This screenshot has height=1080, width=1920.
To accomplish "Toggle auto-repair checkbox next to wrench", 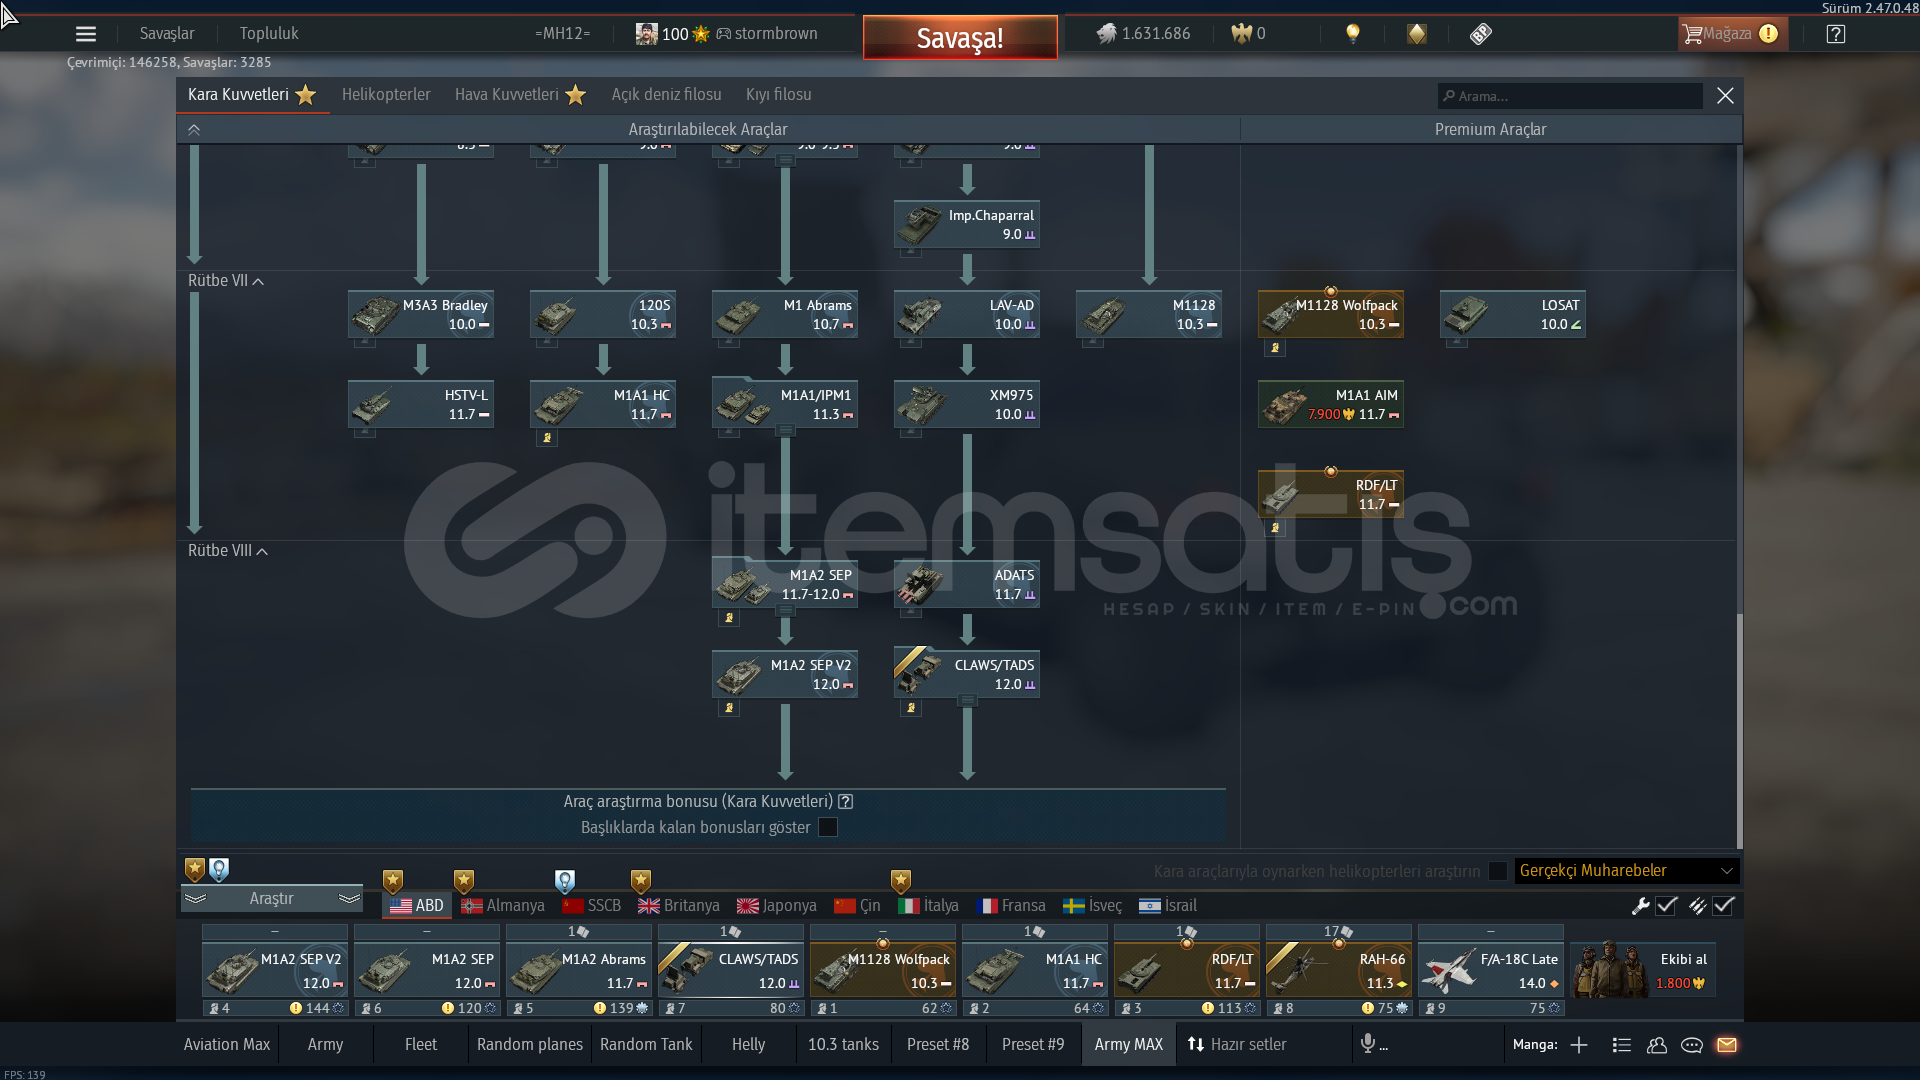I will (x=1666, y=906).
